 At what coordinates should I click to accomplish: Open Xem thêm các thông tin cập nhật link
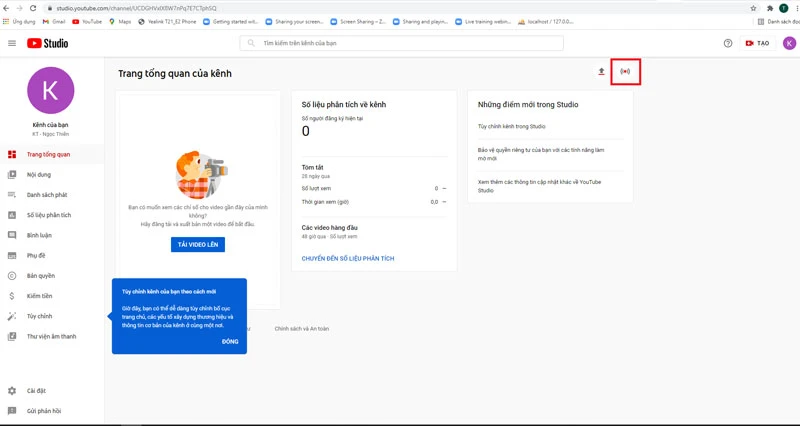(539, 186)
